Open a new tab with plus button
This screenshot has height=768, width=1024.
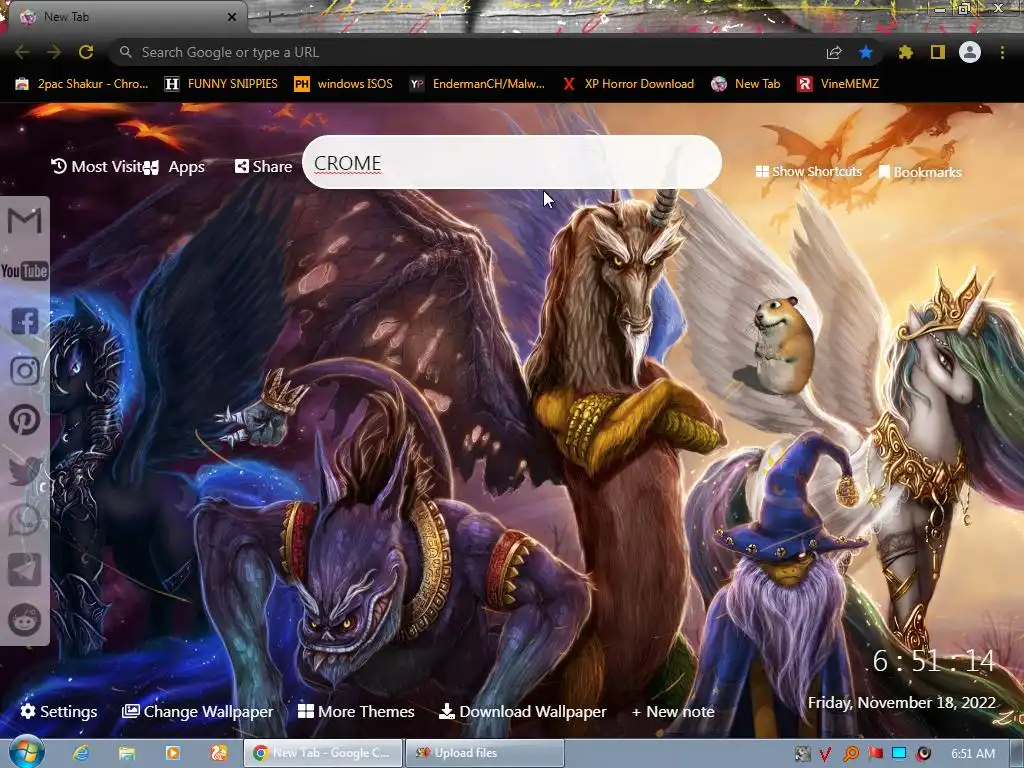(269, 18)
